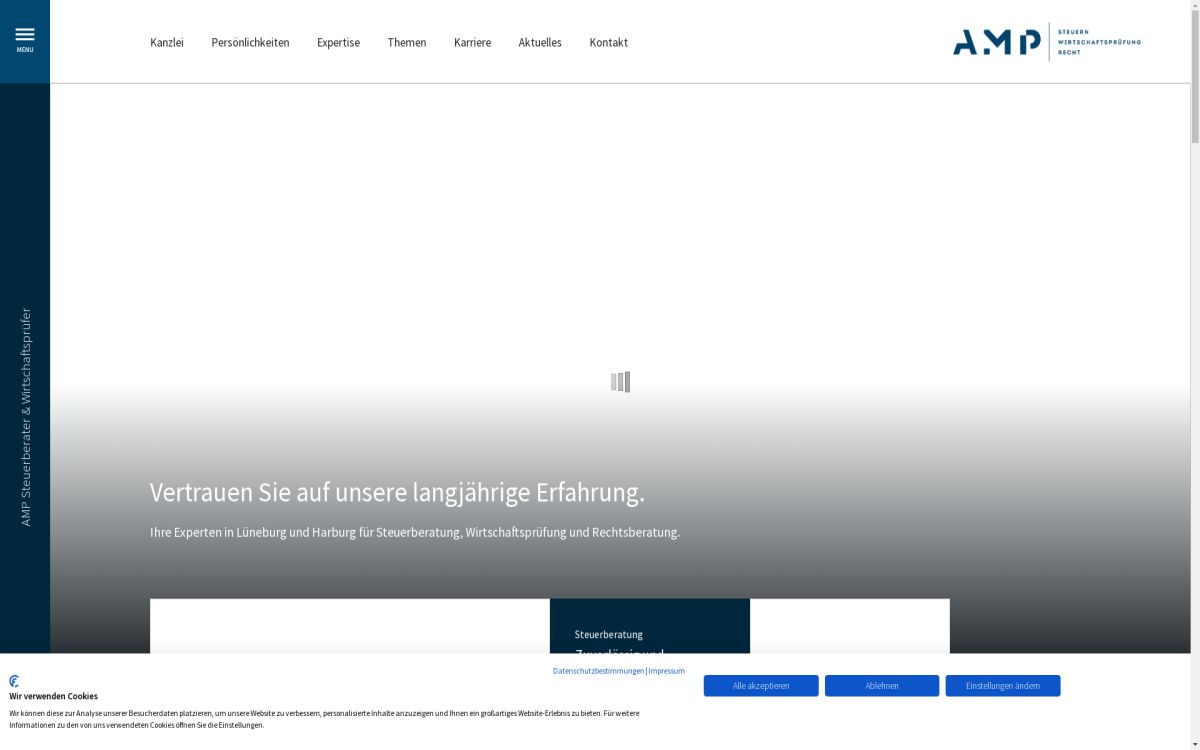Open the Aktuelles navigation item
The image size is (1200, 750).
point(540,42)
